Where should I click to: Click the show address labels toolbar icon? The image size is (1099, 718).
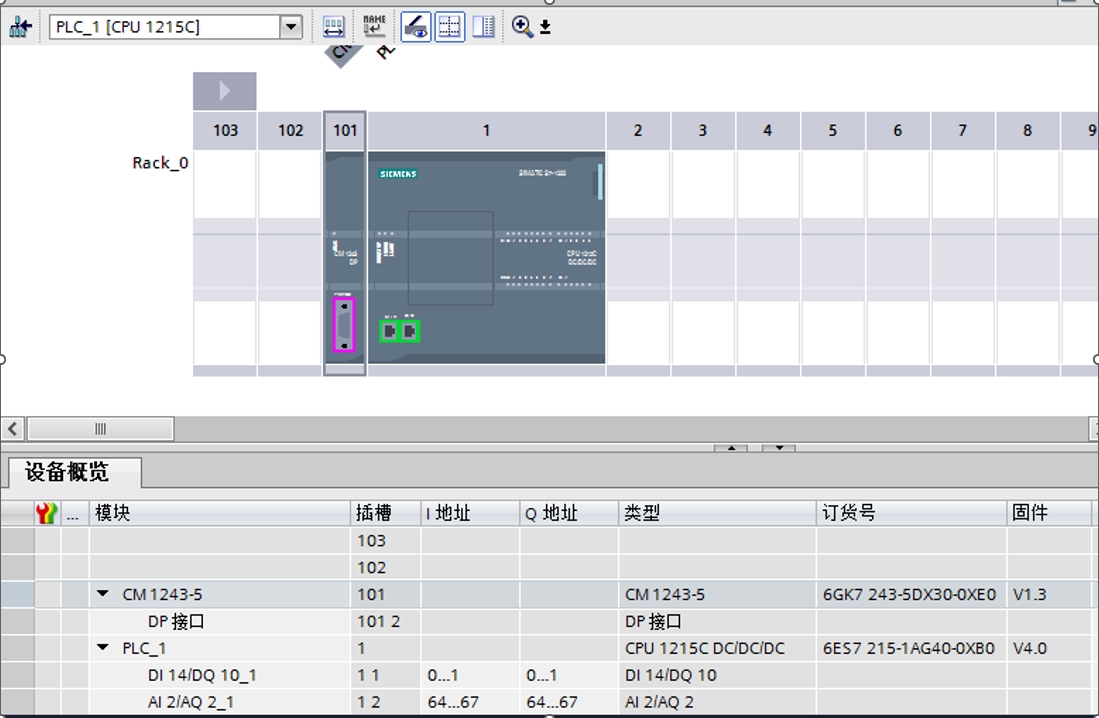coord(334,27)
